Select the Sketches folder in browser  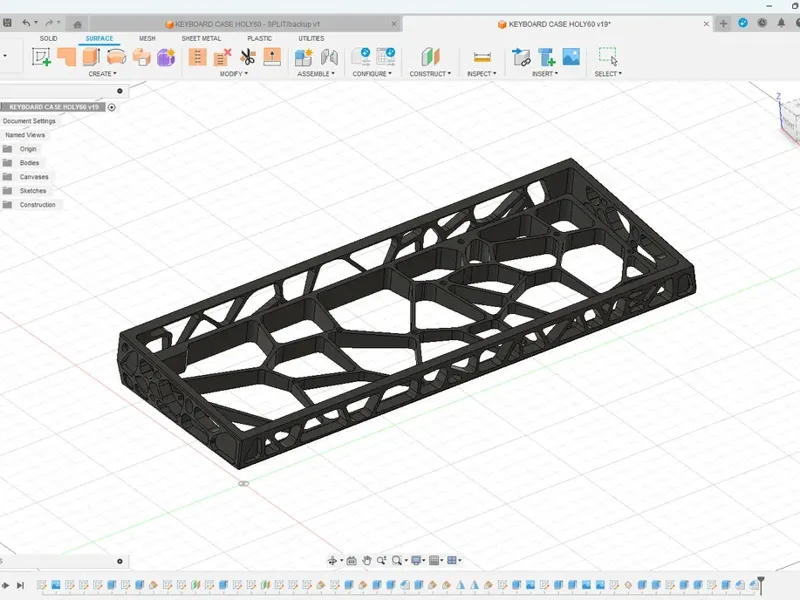33,191
